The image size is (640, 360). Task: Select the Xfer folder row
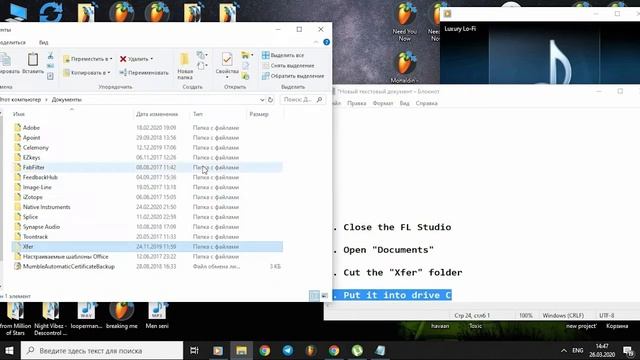(147, 247)
